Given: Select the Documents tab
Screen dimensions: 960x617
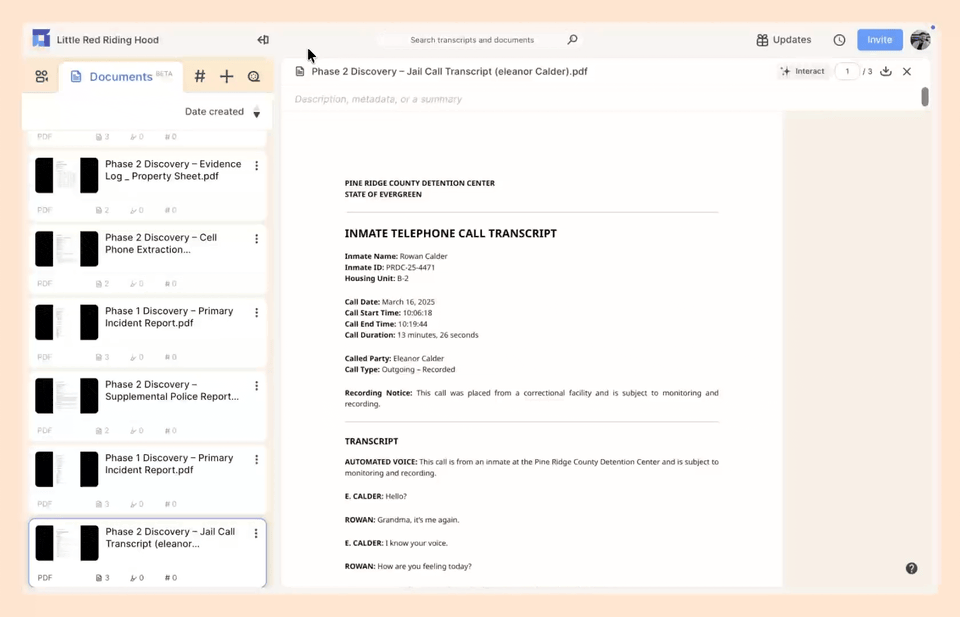Looking at the screenshot, I should [x=122, y=77].
